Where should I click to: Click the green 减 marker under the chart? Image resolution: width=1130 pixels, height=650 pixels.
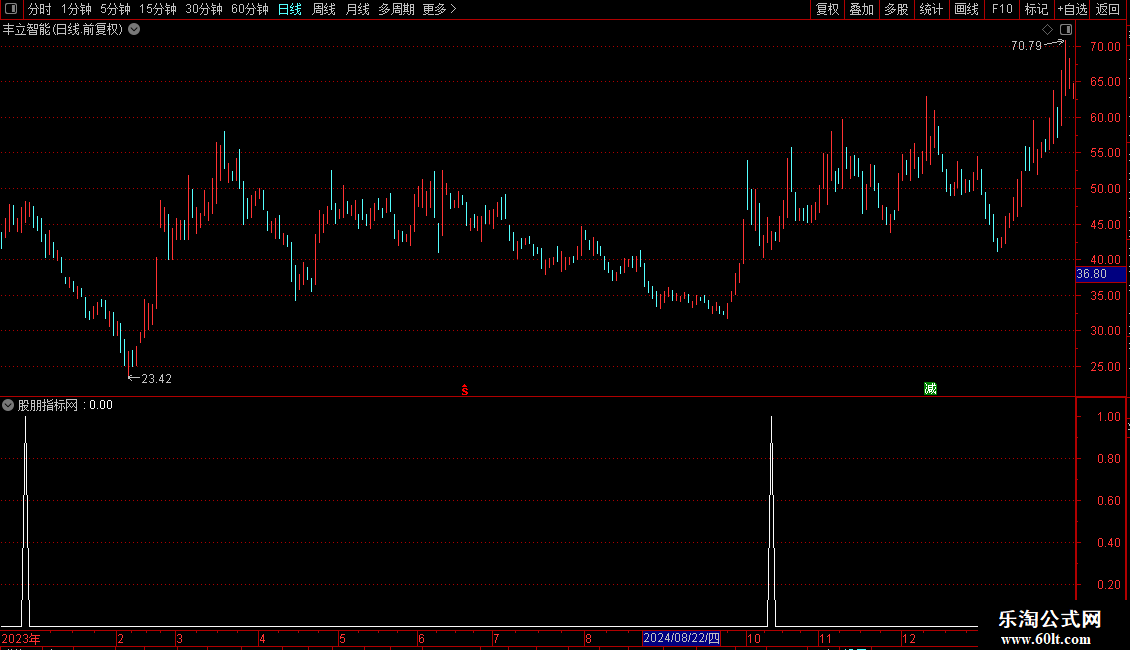pos(930,389)
